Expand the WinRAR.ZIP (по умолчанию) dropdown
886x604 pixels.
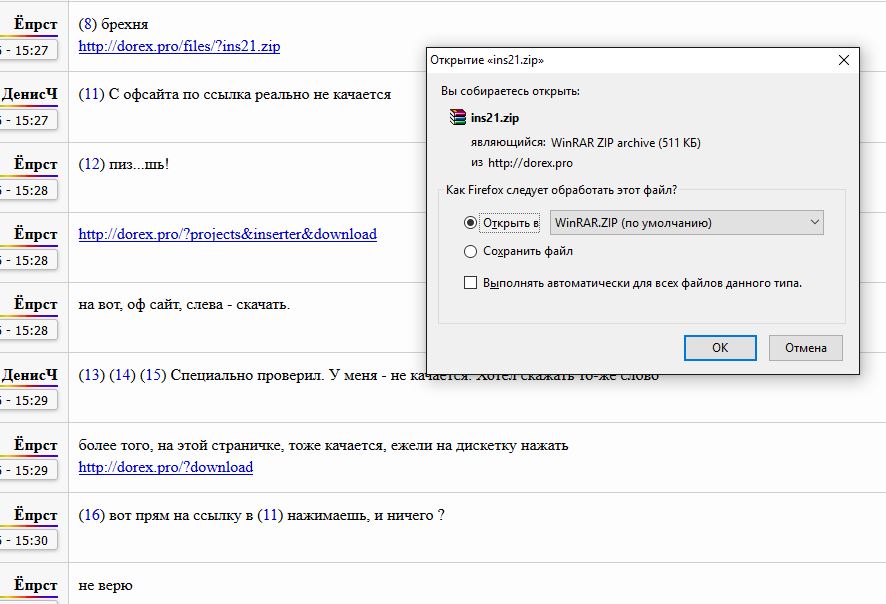(x=687, y=223)
